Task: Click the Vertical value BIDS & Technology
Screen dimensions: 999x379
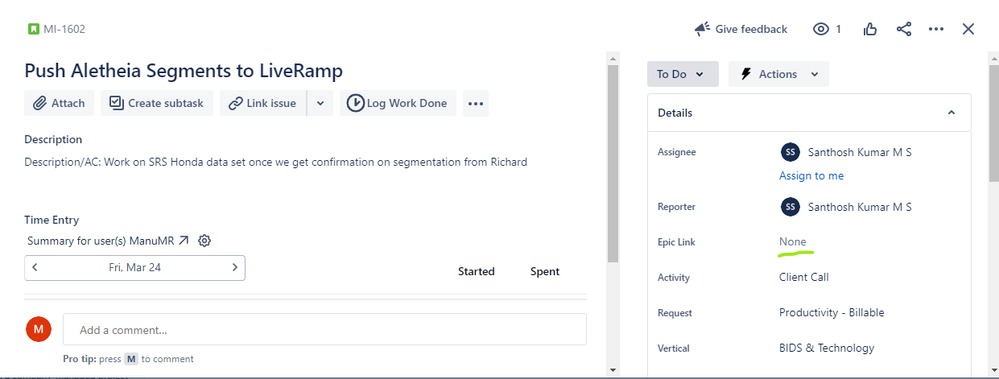Action: click(x=826, y=348)
